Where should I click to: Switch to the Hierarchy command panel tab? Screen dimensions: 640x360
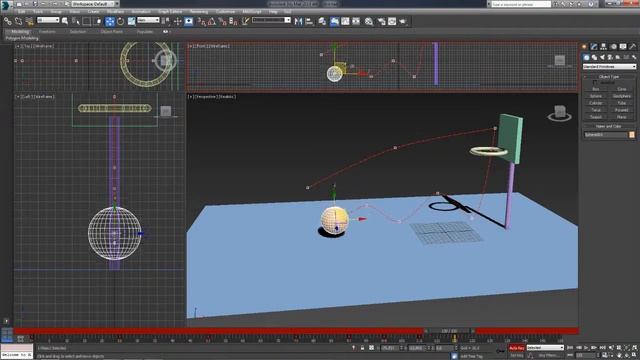coord(603,47)
